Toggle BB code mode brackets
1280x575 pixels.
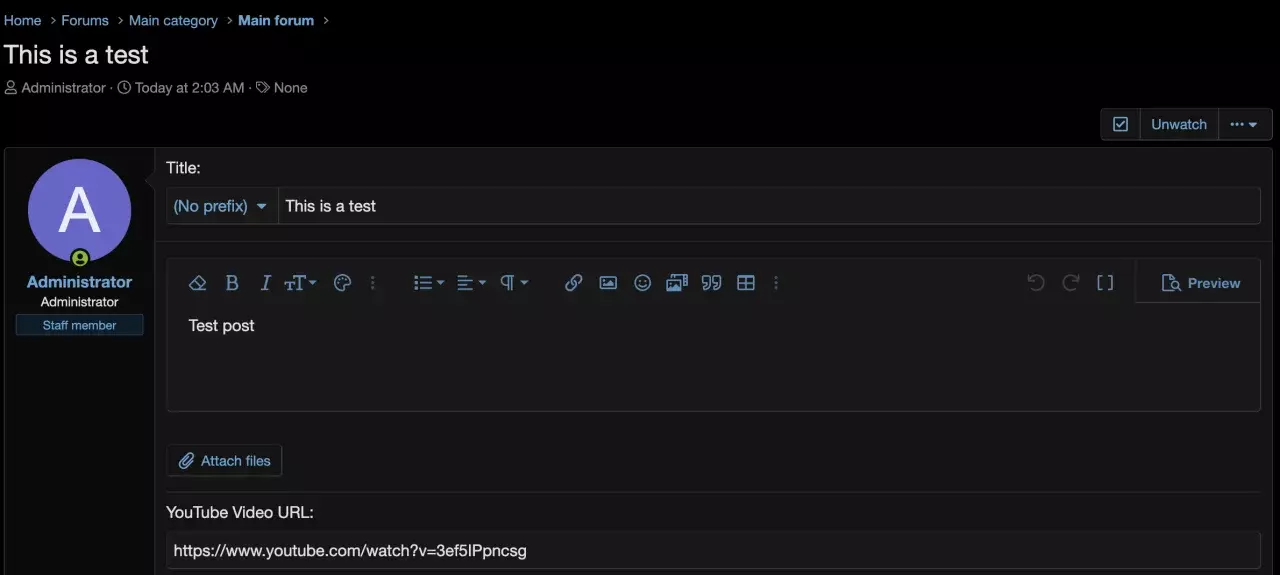(x=1105, y=283)
